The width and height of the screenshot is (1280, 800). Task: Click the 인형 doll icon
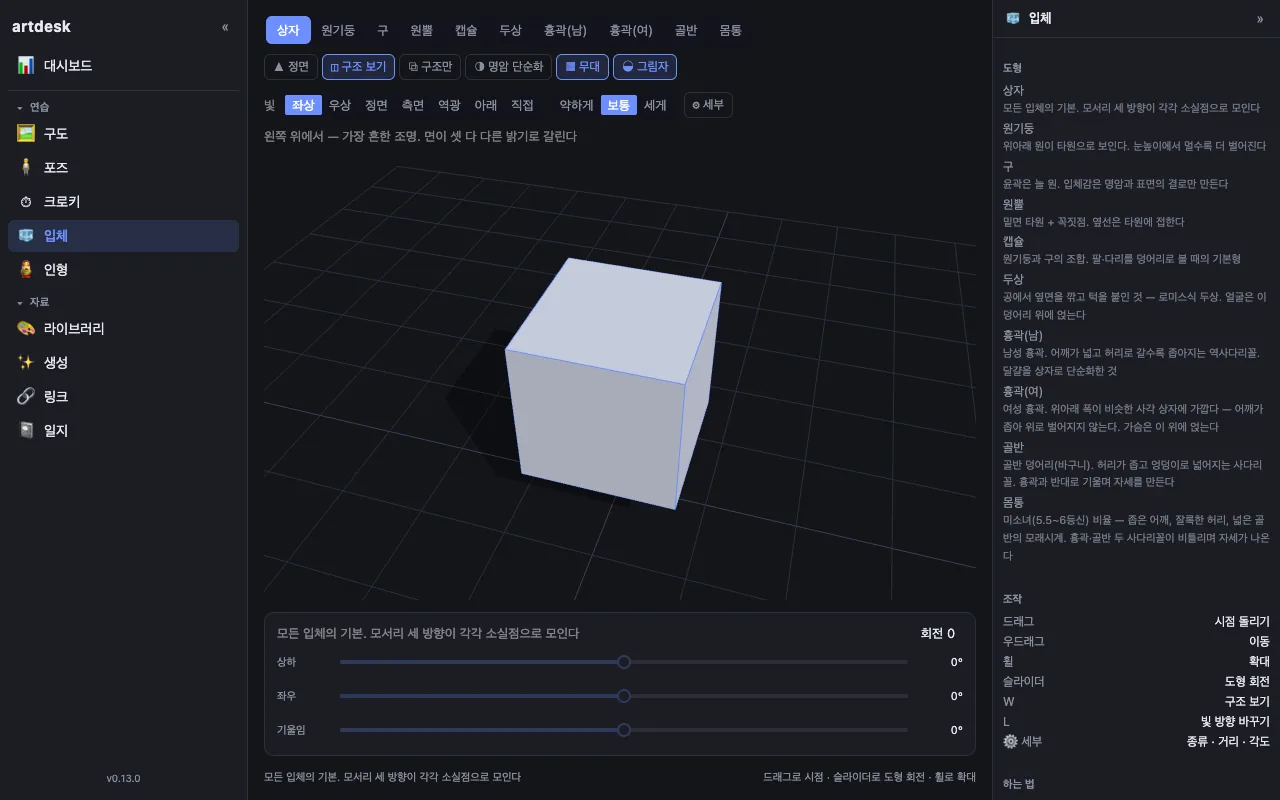click(26, 270)
